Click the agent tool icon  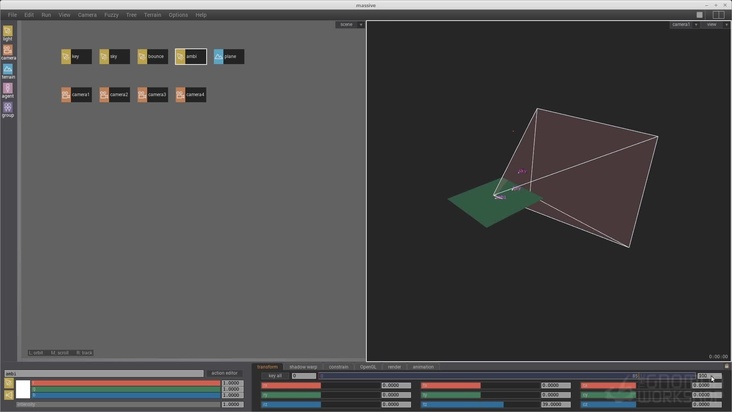tap(8, 89)
